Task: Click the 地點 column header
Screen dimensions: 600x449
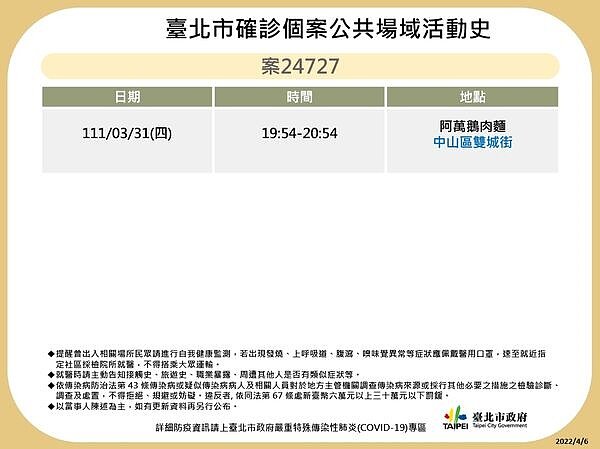Action: pos(473,97)
